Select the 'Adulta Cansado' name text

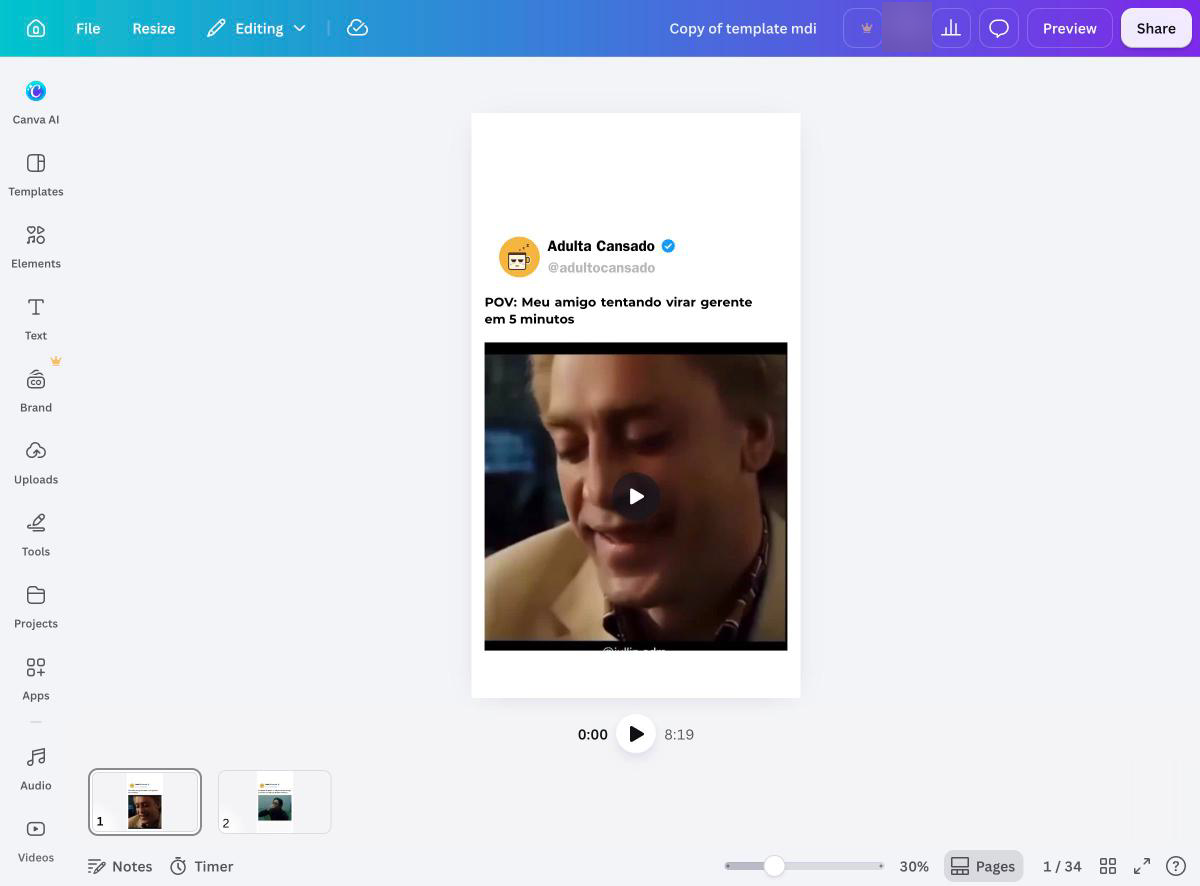click(x=601, y=246)
